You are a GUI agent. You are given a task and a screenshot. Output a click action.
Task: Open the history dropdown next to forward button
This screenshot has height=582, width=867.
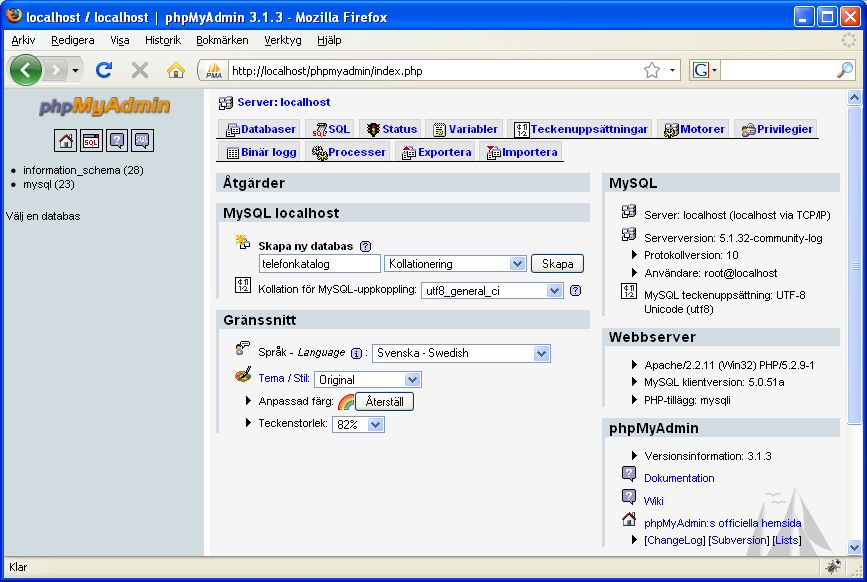pyautogui.click(x=76, y=71)
